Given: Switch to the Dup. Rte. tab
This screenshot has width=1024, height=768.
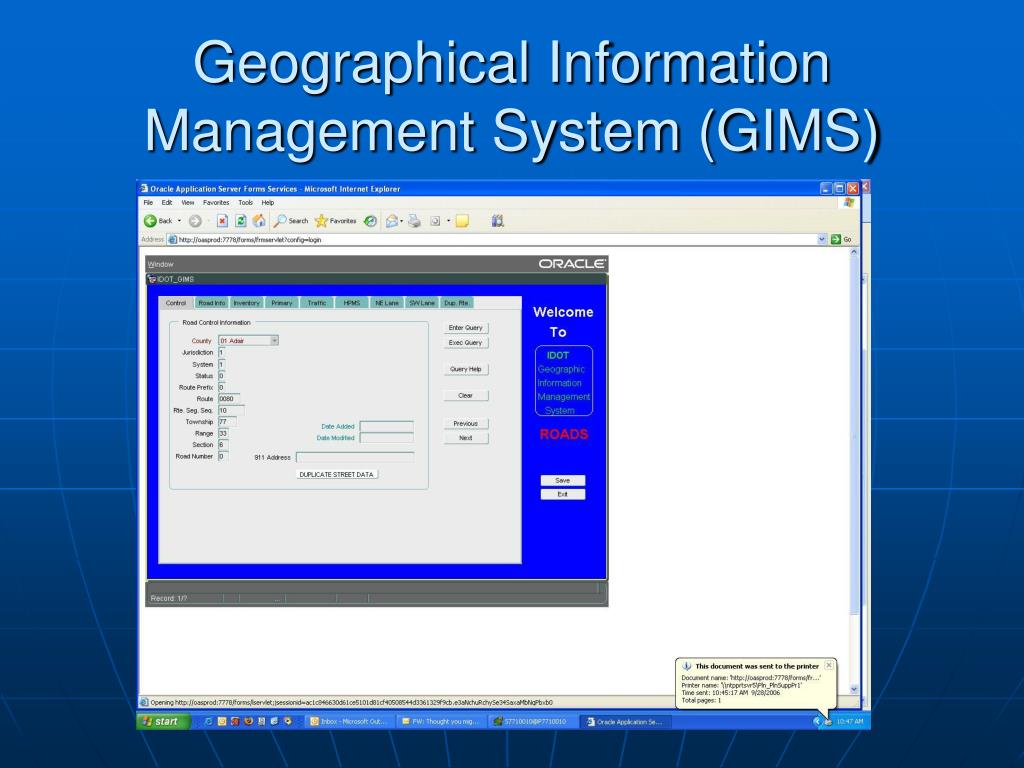Looking at the screenshot, I should coord(456,303).
